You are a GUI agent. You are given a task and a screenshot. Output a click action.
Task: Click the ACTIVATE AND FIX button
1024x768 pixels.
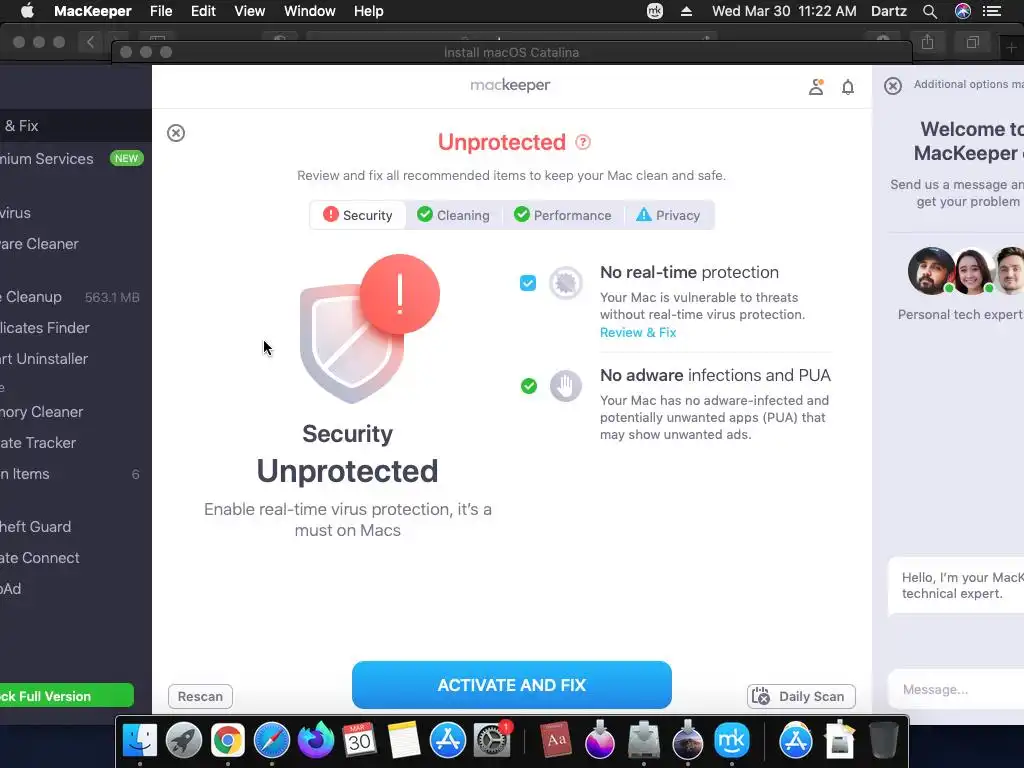[x=511, y=685]
